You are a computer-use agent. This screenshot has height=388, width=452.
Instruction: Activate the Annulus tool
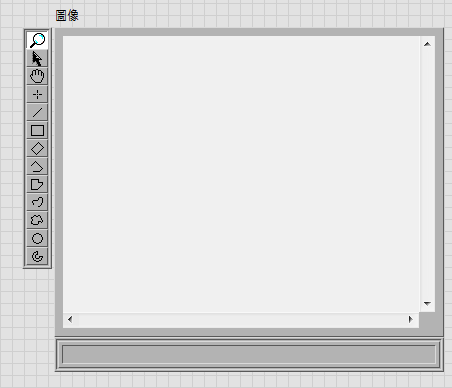click(x=37, y=256)
